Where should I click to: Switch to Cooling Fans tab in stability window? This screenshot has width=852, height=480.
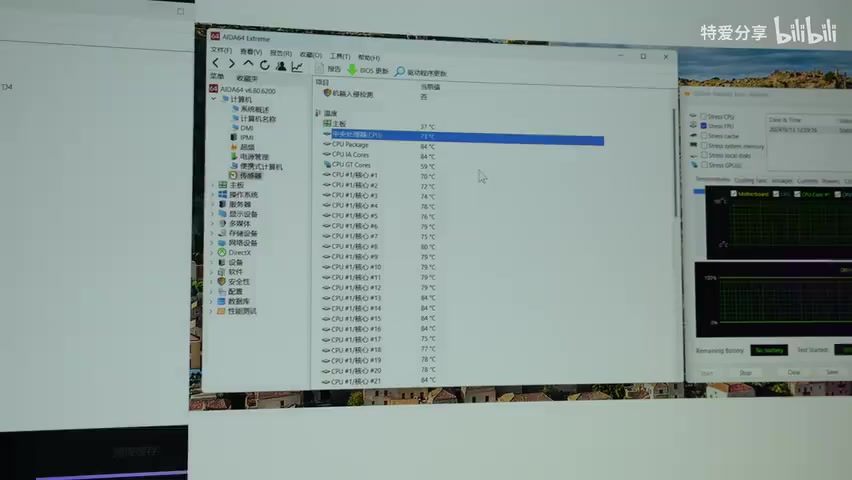click(x=750, y=180)
